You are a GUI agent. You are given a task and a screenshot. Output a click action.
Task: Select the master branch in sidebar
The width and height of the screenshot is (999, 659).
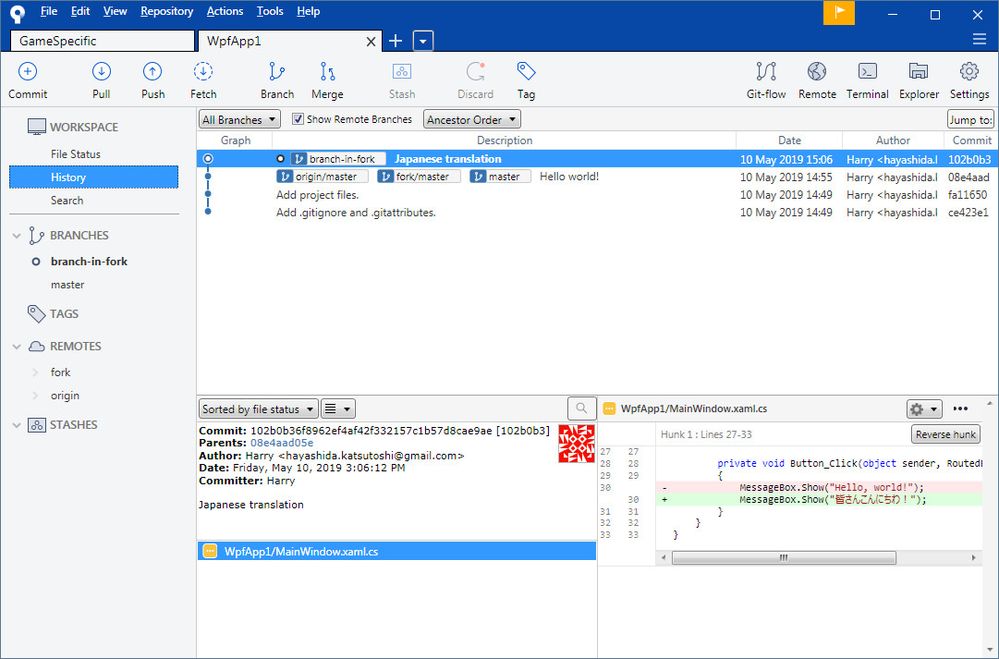67,285
